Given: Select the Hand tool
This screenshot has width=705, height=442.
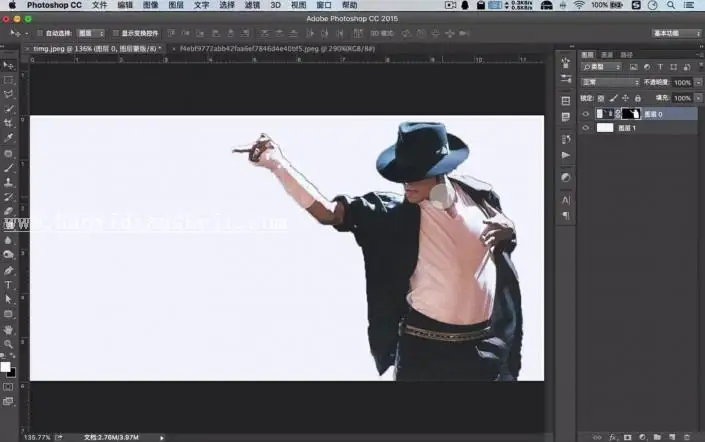Looking at the screenshot, I should pyautogui.click(x=8, y=330).
